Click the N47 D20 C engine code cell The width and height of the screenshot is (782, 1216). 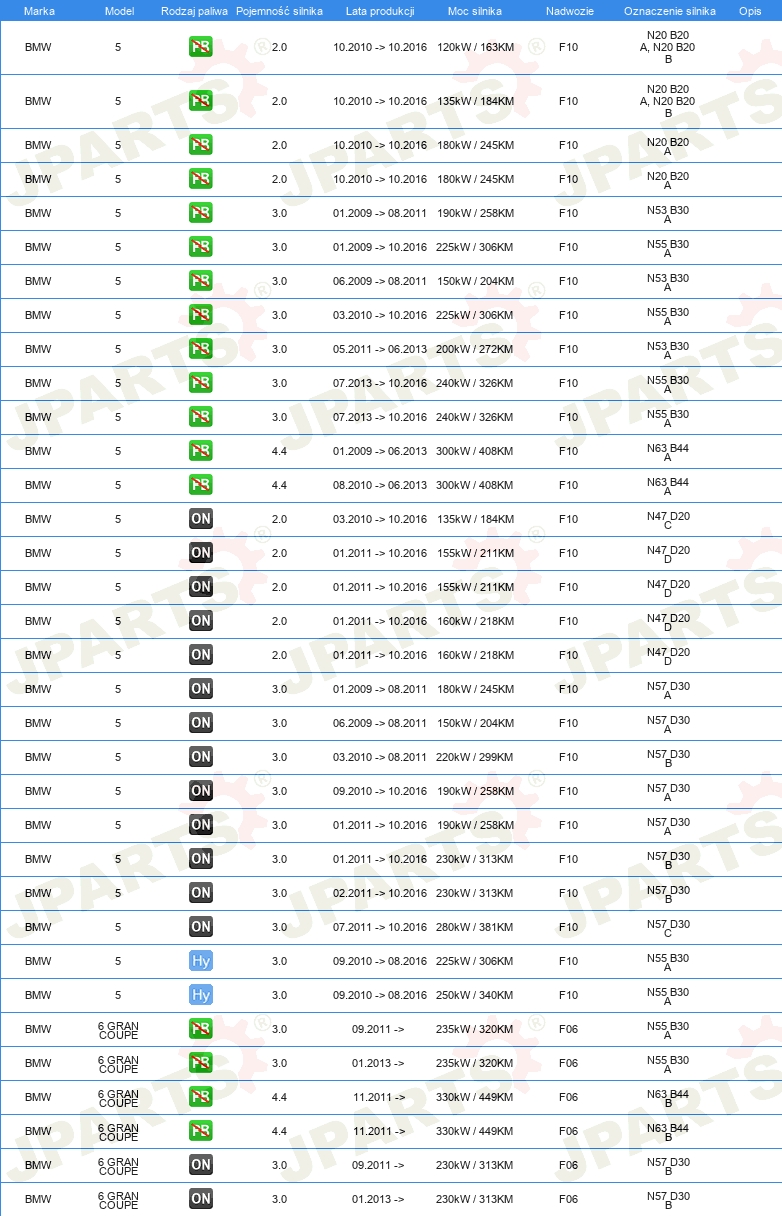(x=668, y=521)
